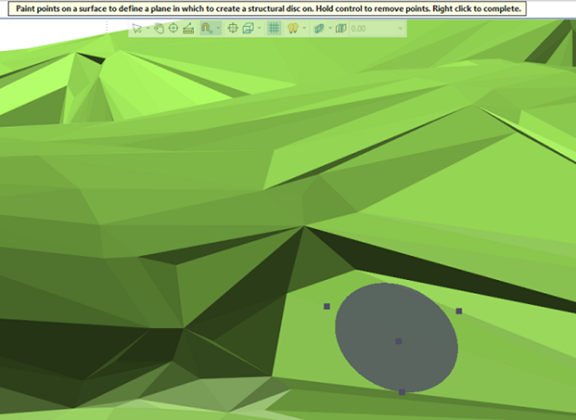Open the view cube dropdown arrow
The width and height of the screenshot is (576, 420).
click(259, 28)
